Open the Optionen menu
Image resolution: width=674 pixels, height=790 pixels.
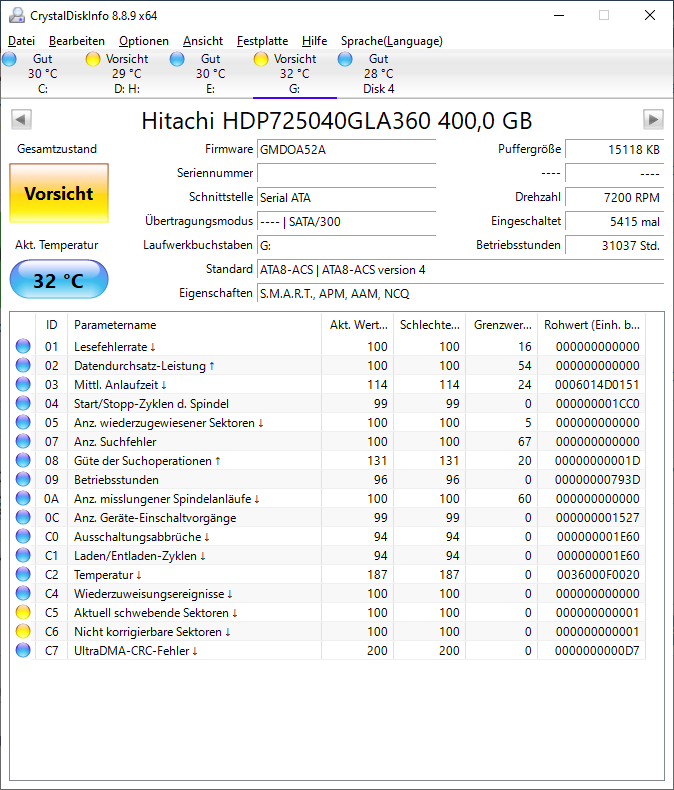(x=144, y=41)
